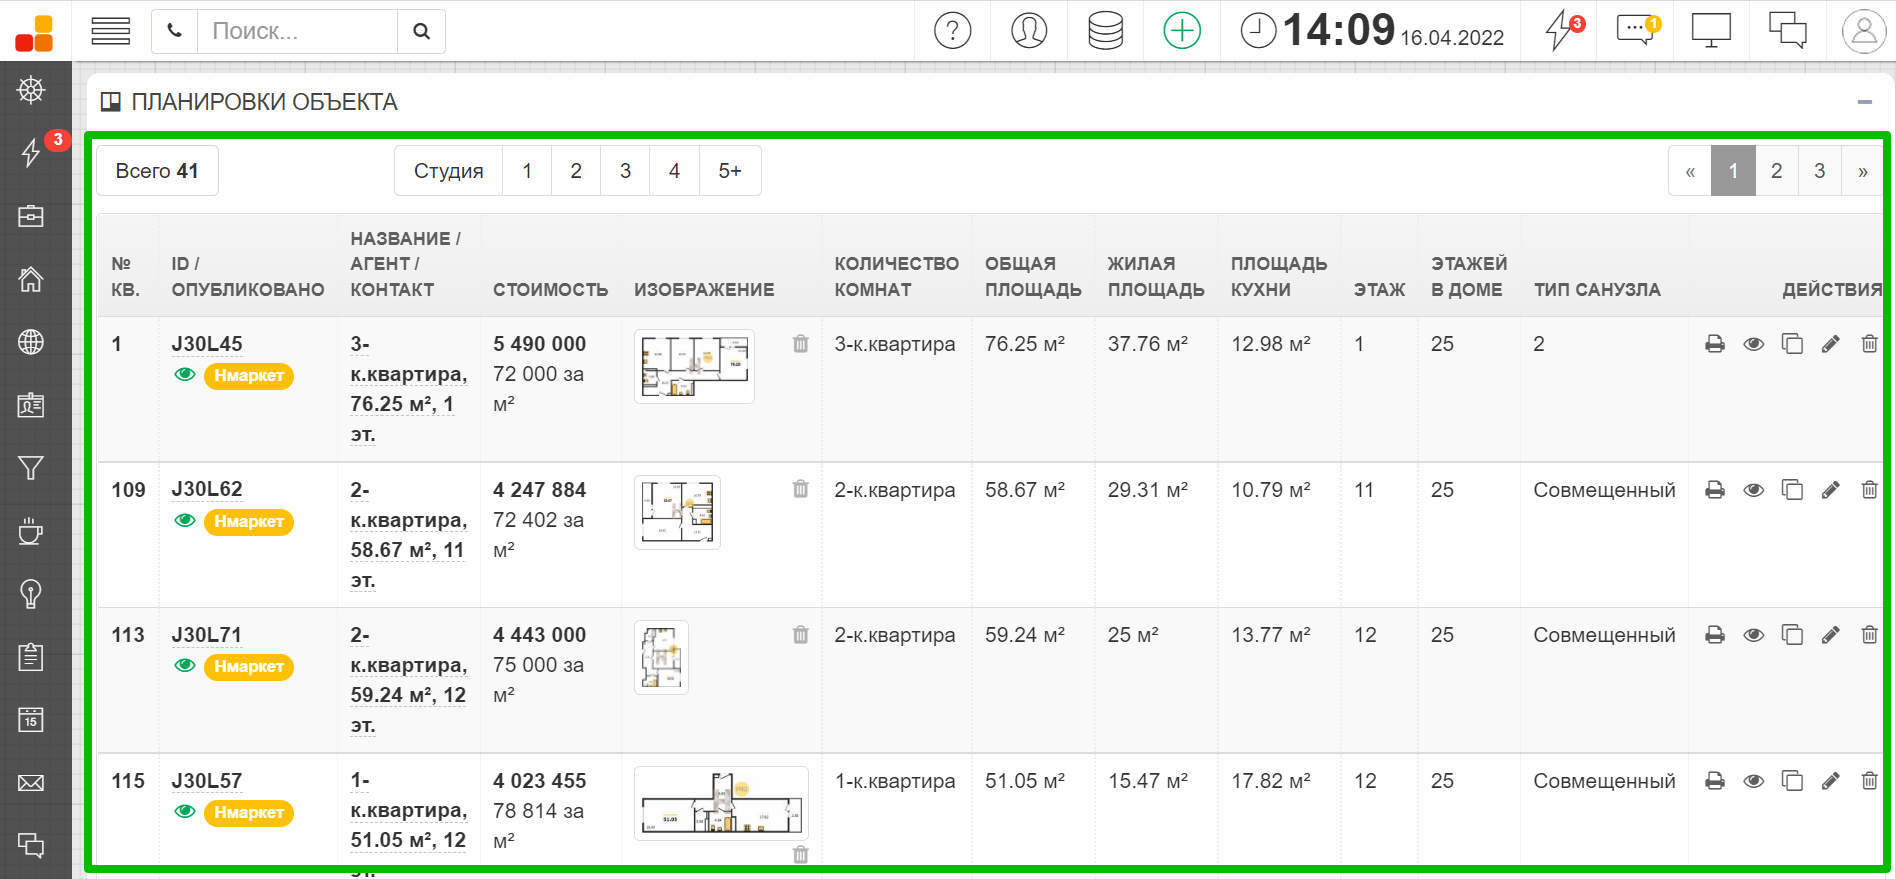The image size is (1896, 879).
Task: Open the J30L45 listing ID link
Action: tap(207, 344)
